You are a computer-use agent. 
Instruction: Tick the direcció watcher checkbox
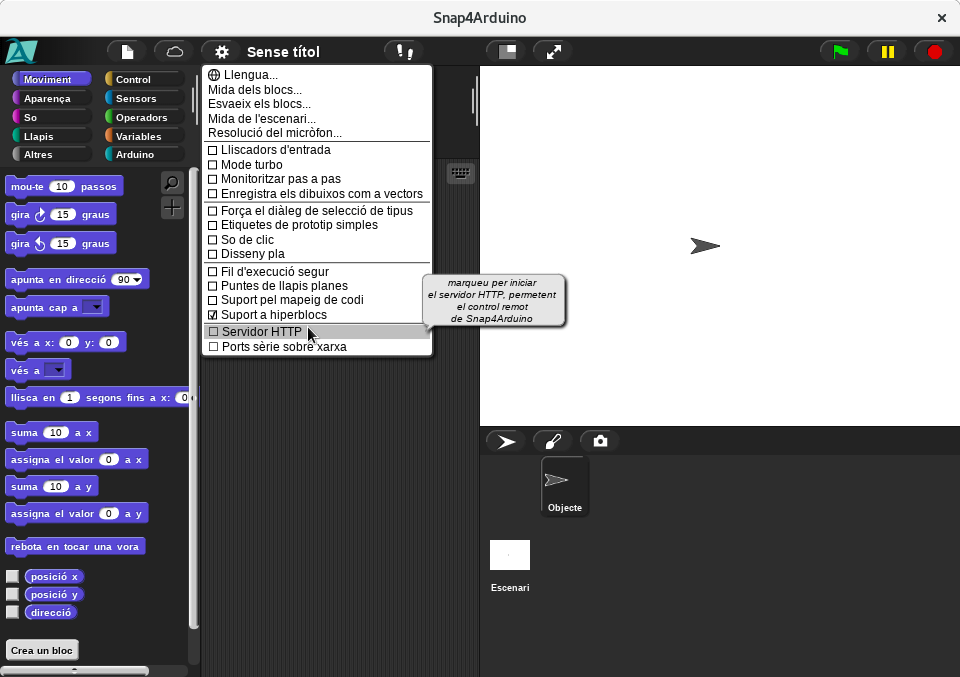click(12, 612)
